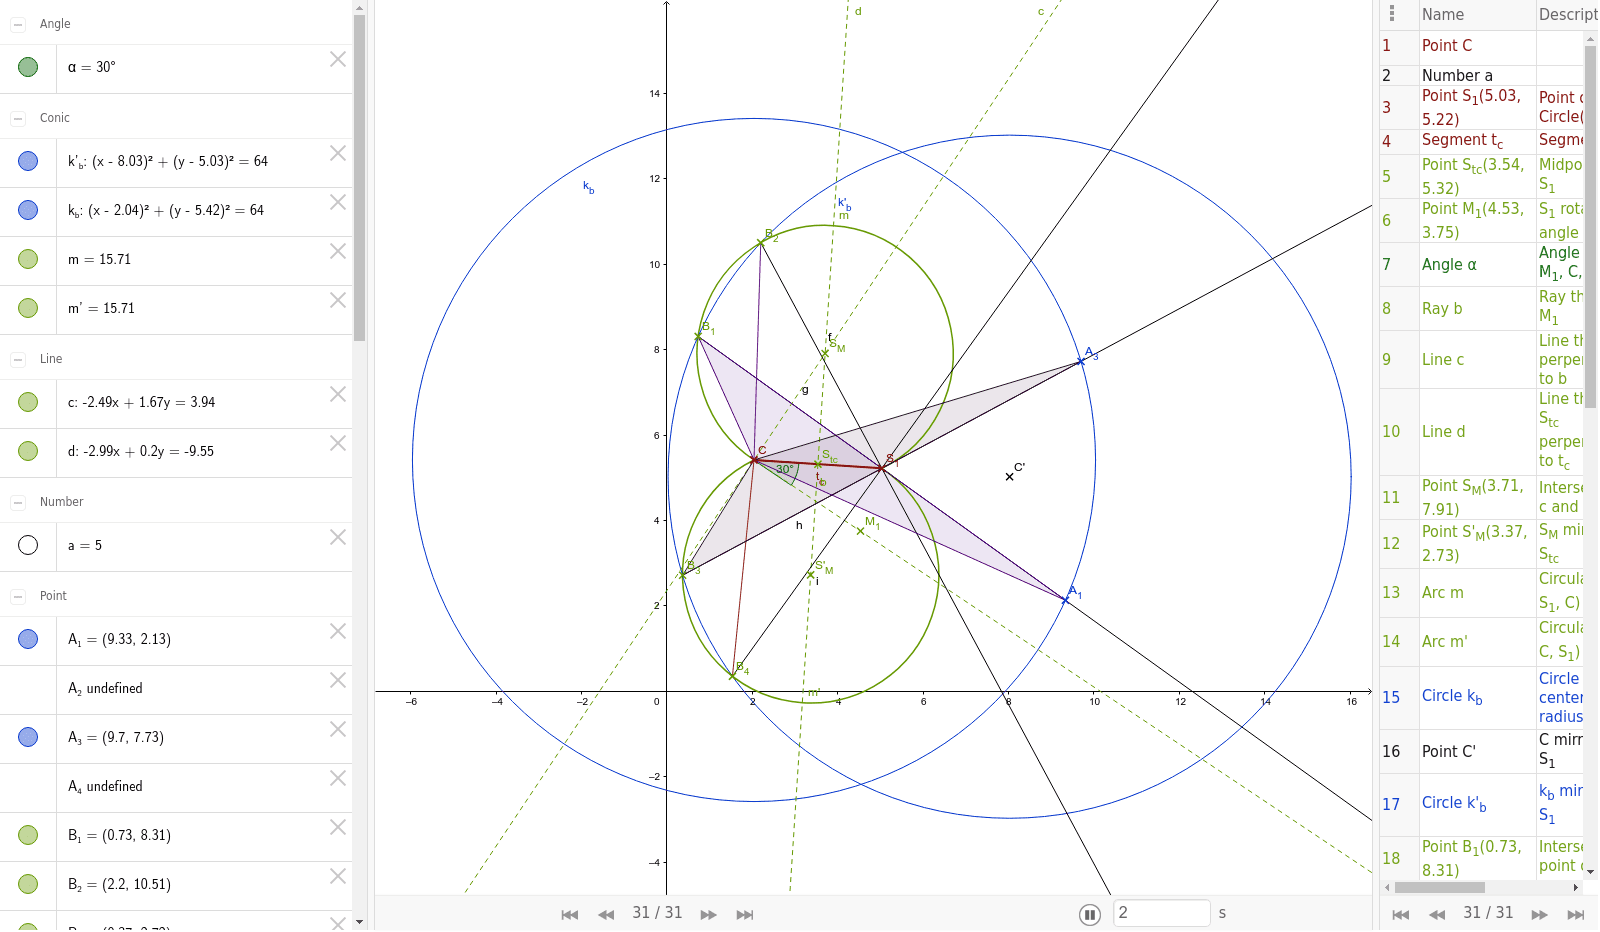Toggle visibility of line c

point(28,402)
